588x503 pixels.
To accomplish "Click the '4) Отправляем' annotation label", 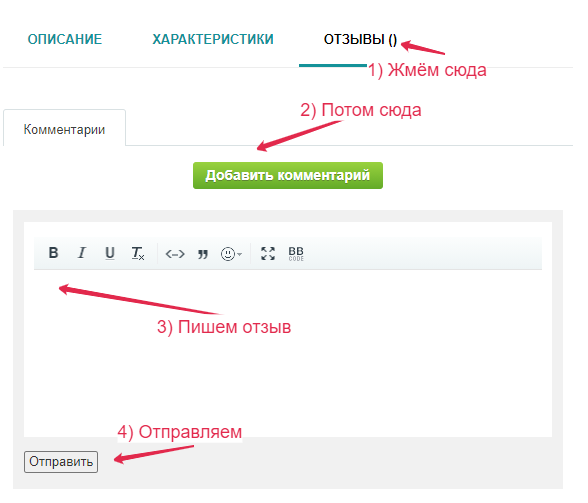I will click(180, 432).
